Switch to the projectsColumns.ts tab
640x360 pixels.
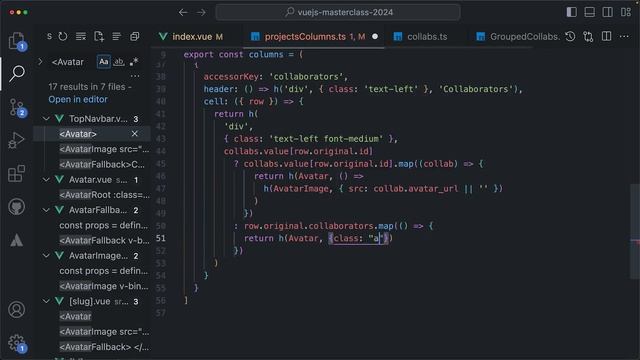pos(314,37)
